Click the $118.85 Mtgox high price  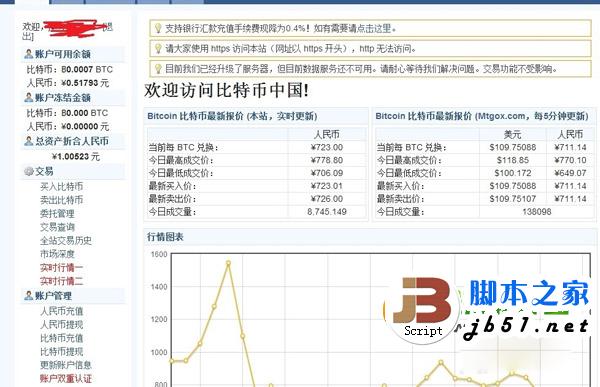pyautogui.click(x=513, y=160)
